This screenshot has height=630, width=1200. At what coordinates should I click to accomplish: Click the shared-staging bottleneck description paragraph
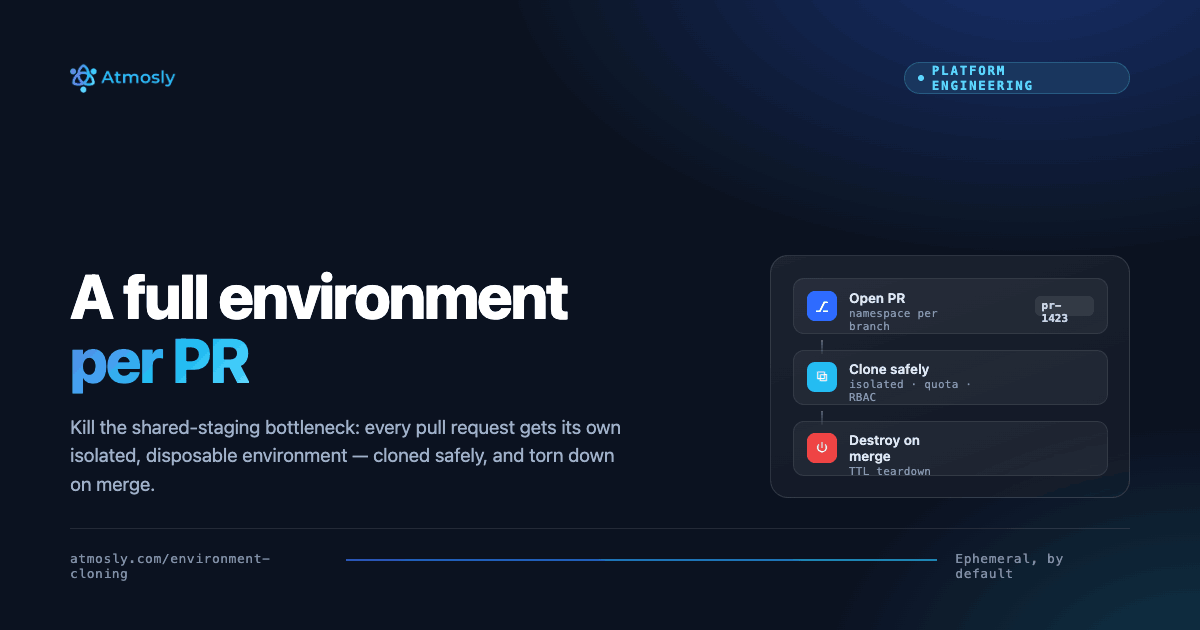(345, 456)
